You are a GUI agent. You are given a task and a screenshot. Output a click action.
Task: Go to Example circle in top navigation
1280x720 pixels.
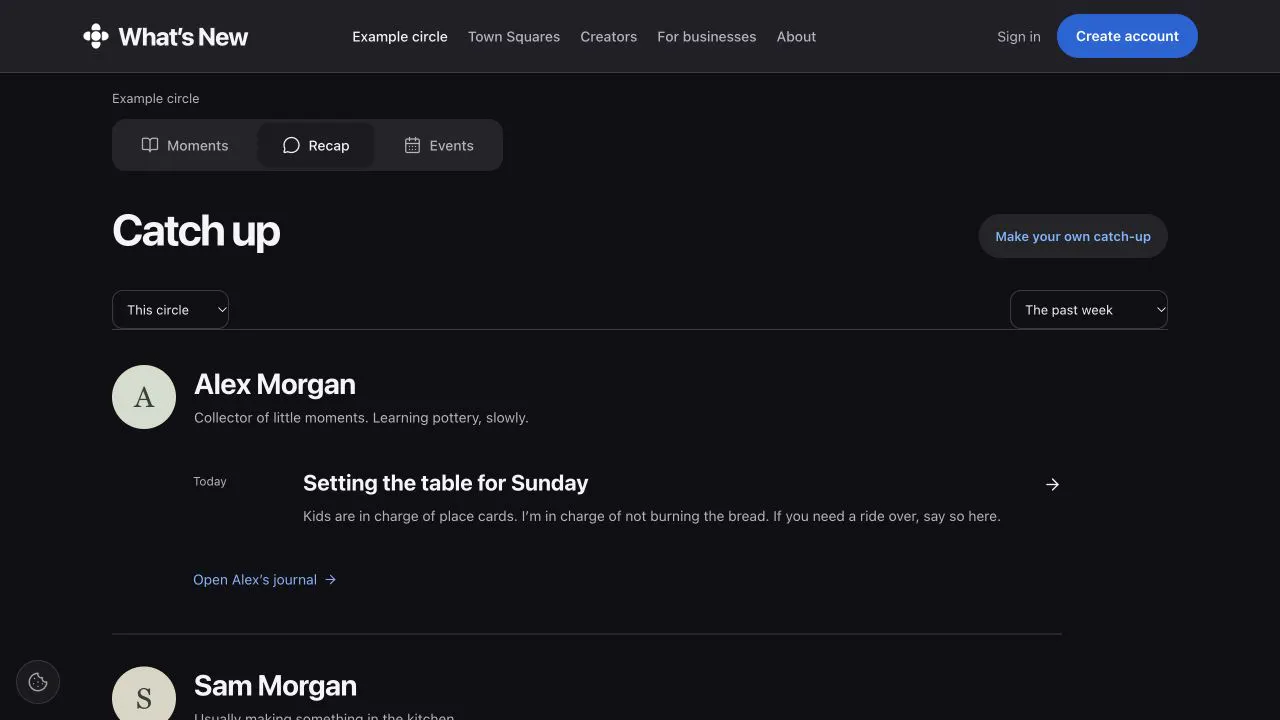tap(400, 36)
